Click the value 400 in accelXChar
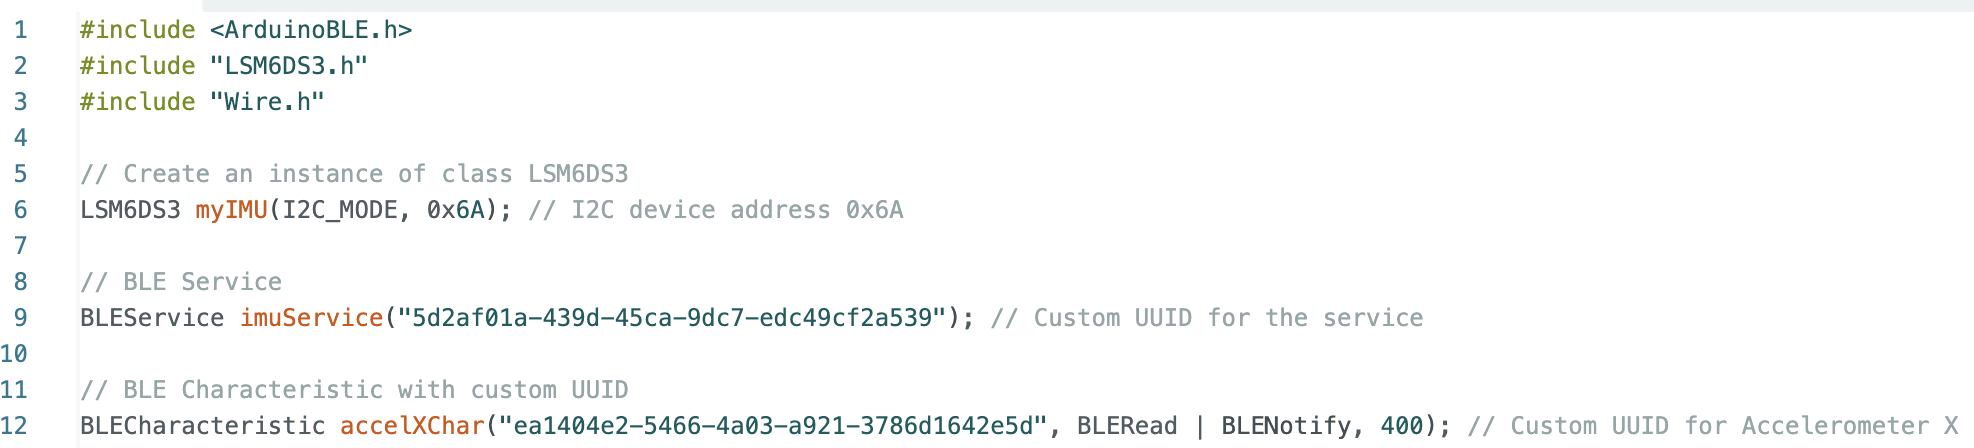The height and width of the screenshot is (448, 1974). 1401,426
